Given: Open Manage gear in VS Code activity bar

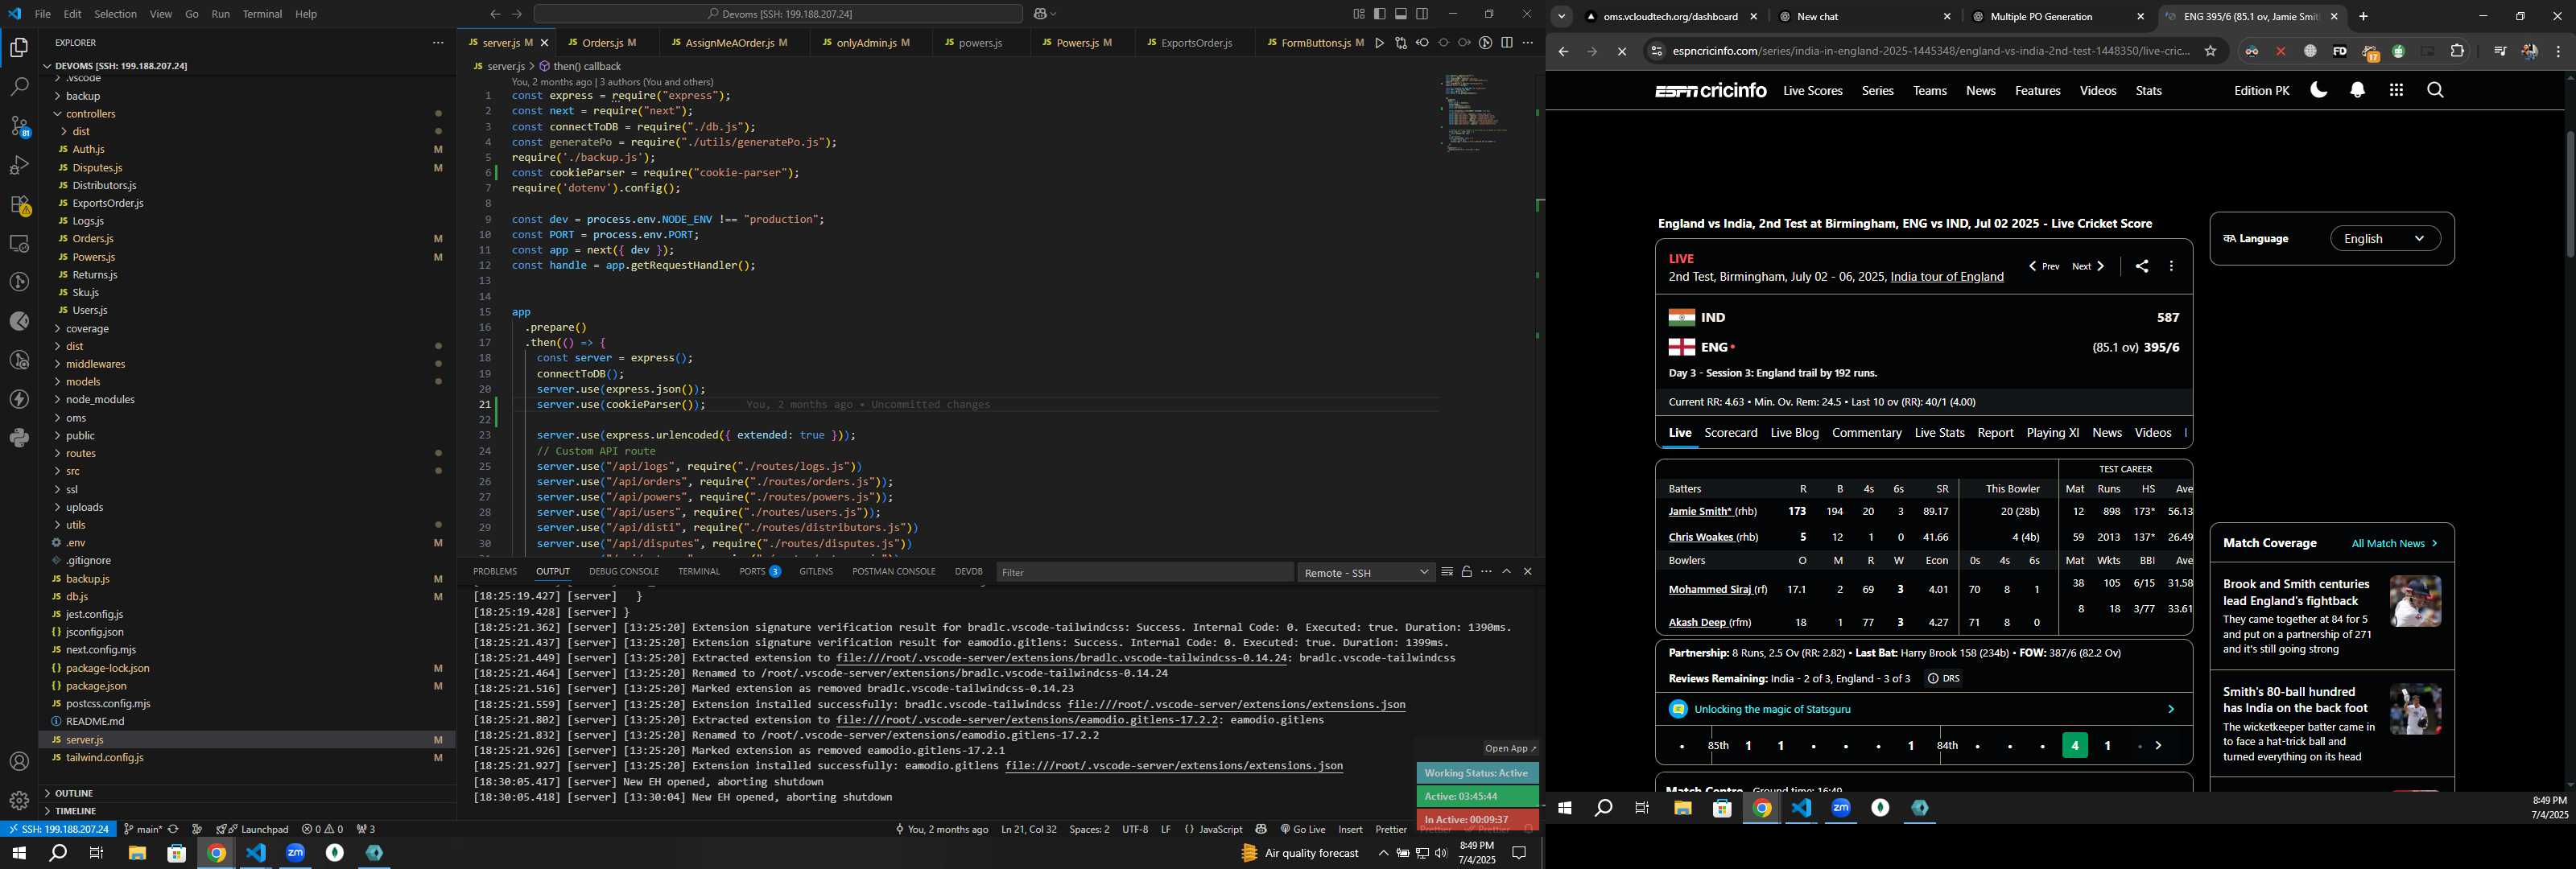Looking at the screenshot, I should click(x=19, y=801).
